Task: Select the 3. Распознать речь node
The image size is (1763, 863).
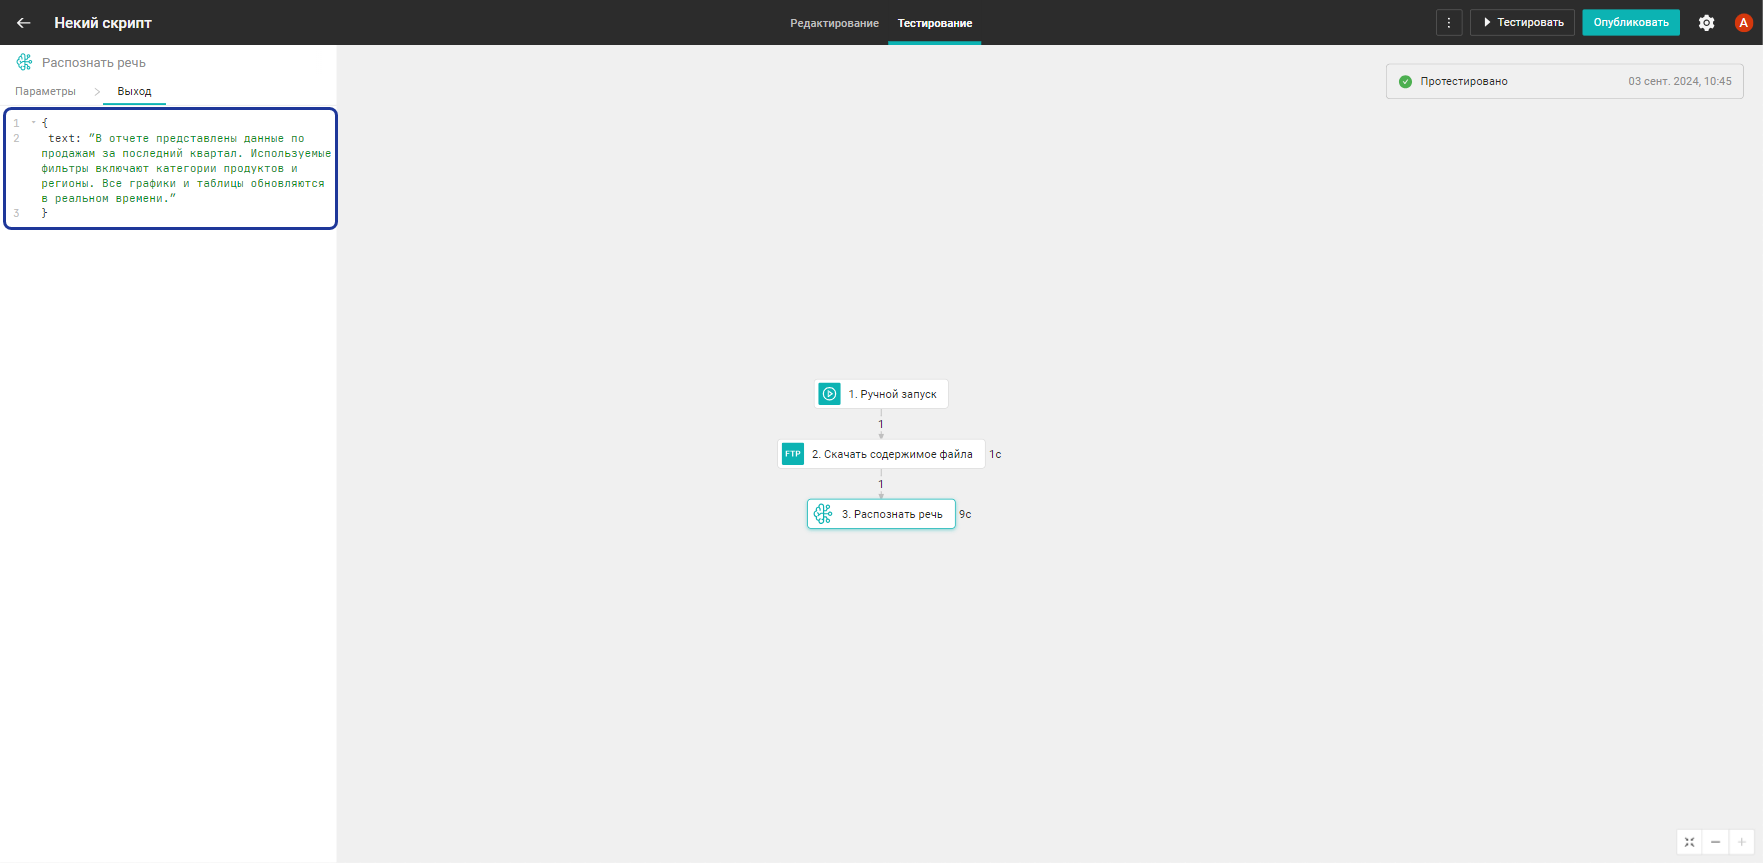Action: 881,514
